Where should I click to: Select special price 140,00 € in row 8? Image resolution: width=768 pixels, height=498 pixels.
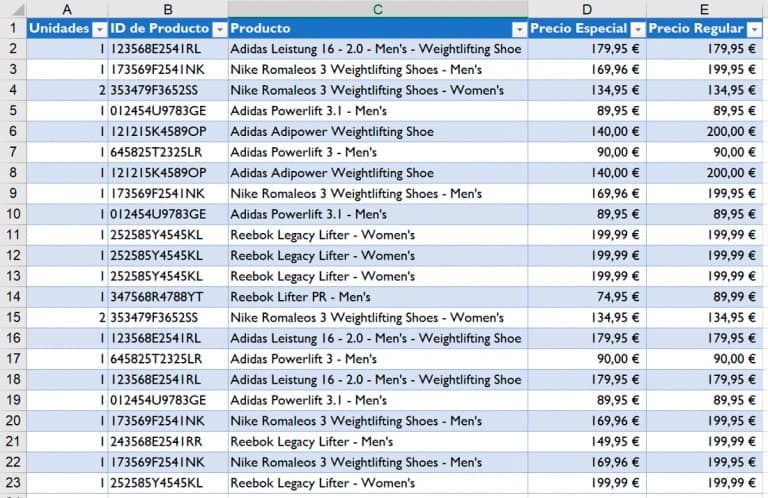[x=587, y=173]
